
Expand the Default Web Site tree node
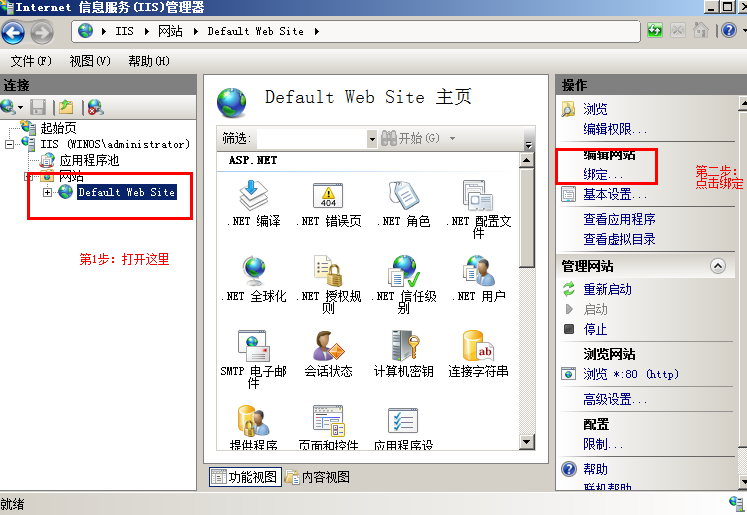coord(47,192)
